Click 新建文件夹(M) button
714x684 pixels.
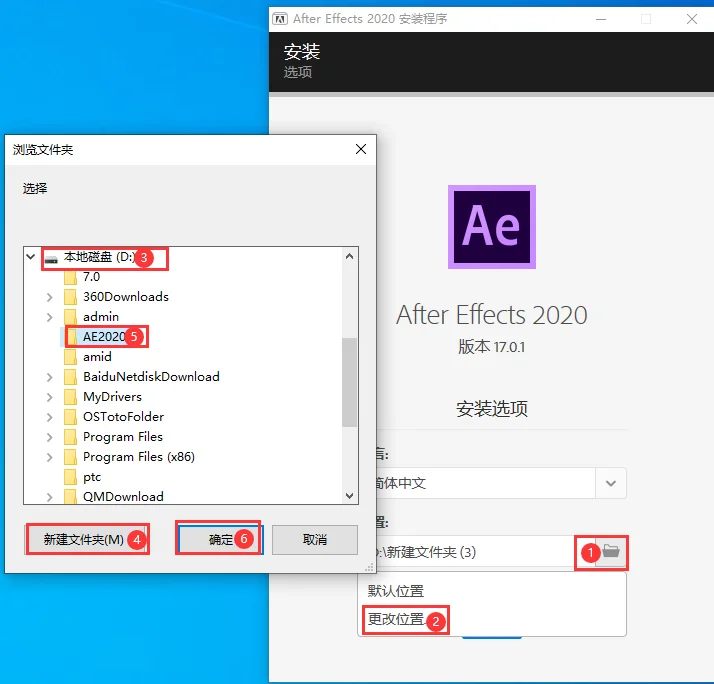click(85, 540)
